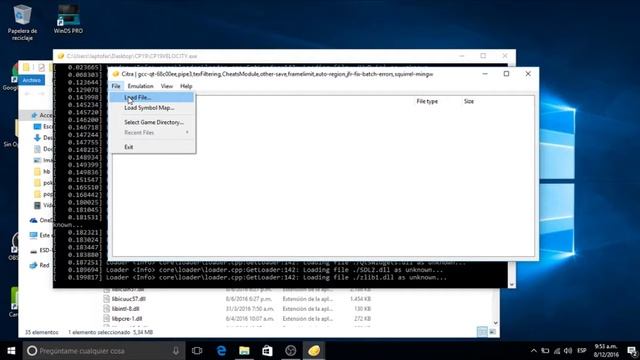Open Windows Store from taskbar
The width and height of the screenshot is (640, 360).
tap(267, 351)
